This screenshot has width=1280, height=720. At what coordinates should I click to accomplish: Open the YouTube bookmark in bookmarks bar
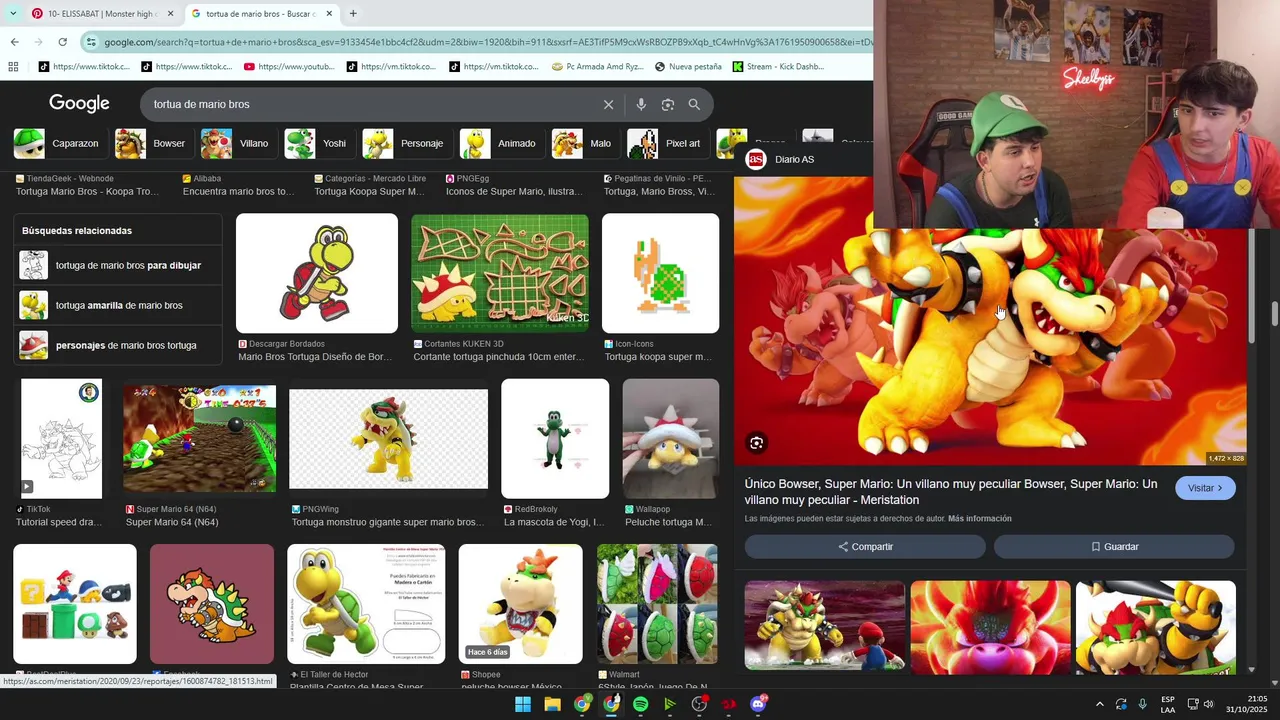coord(289,67)
